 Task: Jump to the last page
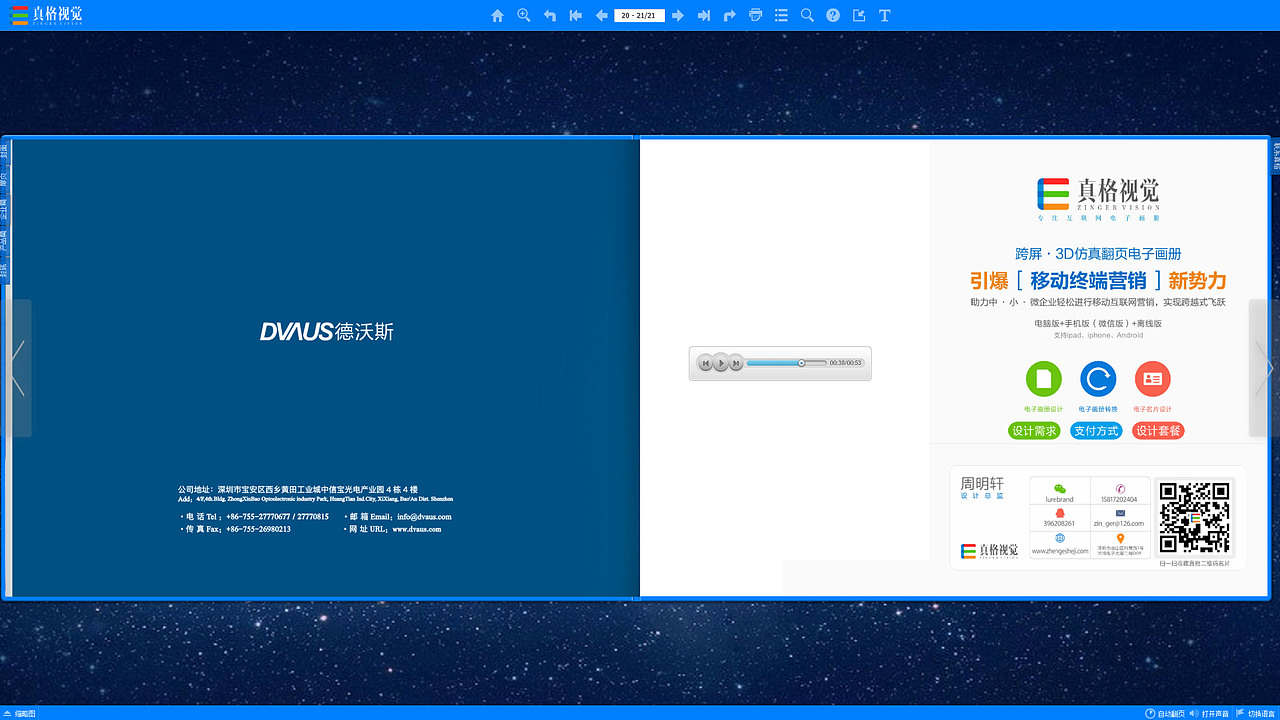point(704,15)
